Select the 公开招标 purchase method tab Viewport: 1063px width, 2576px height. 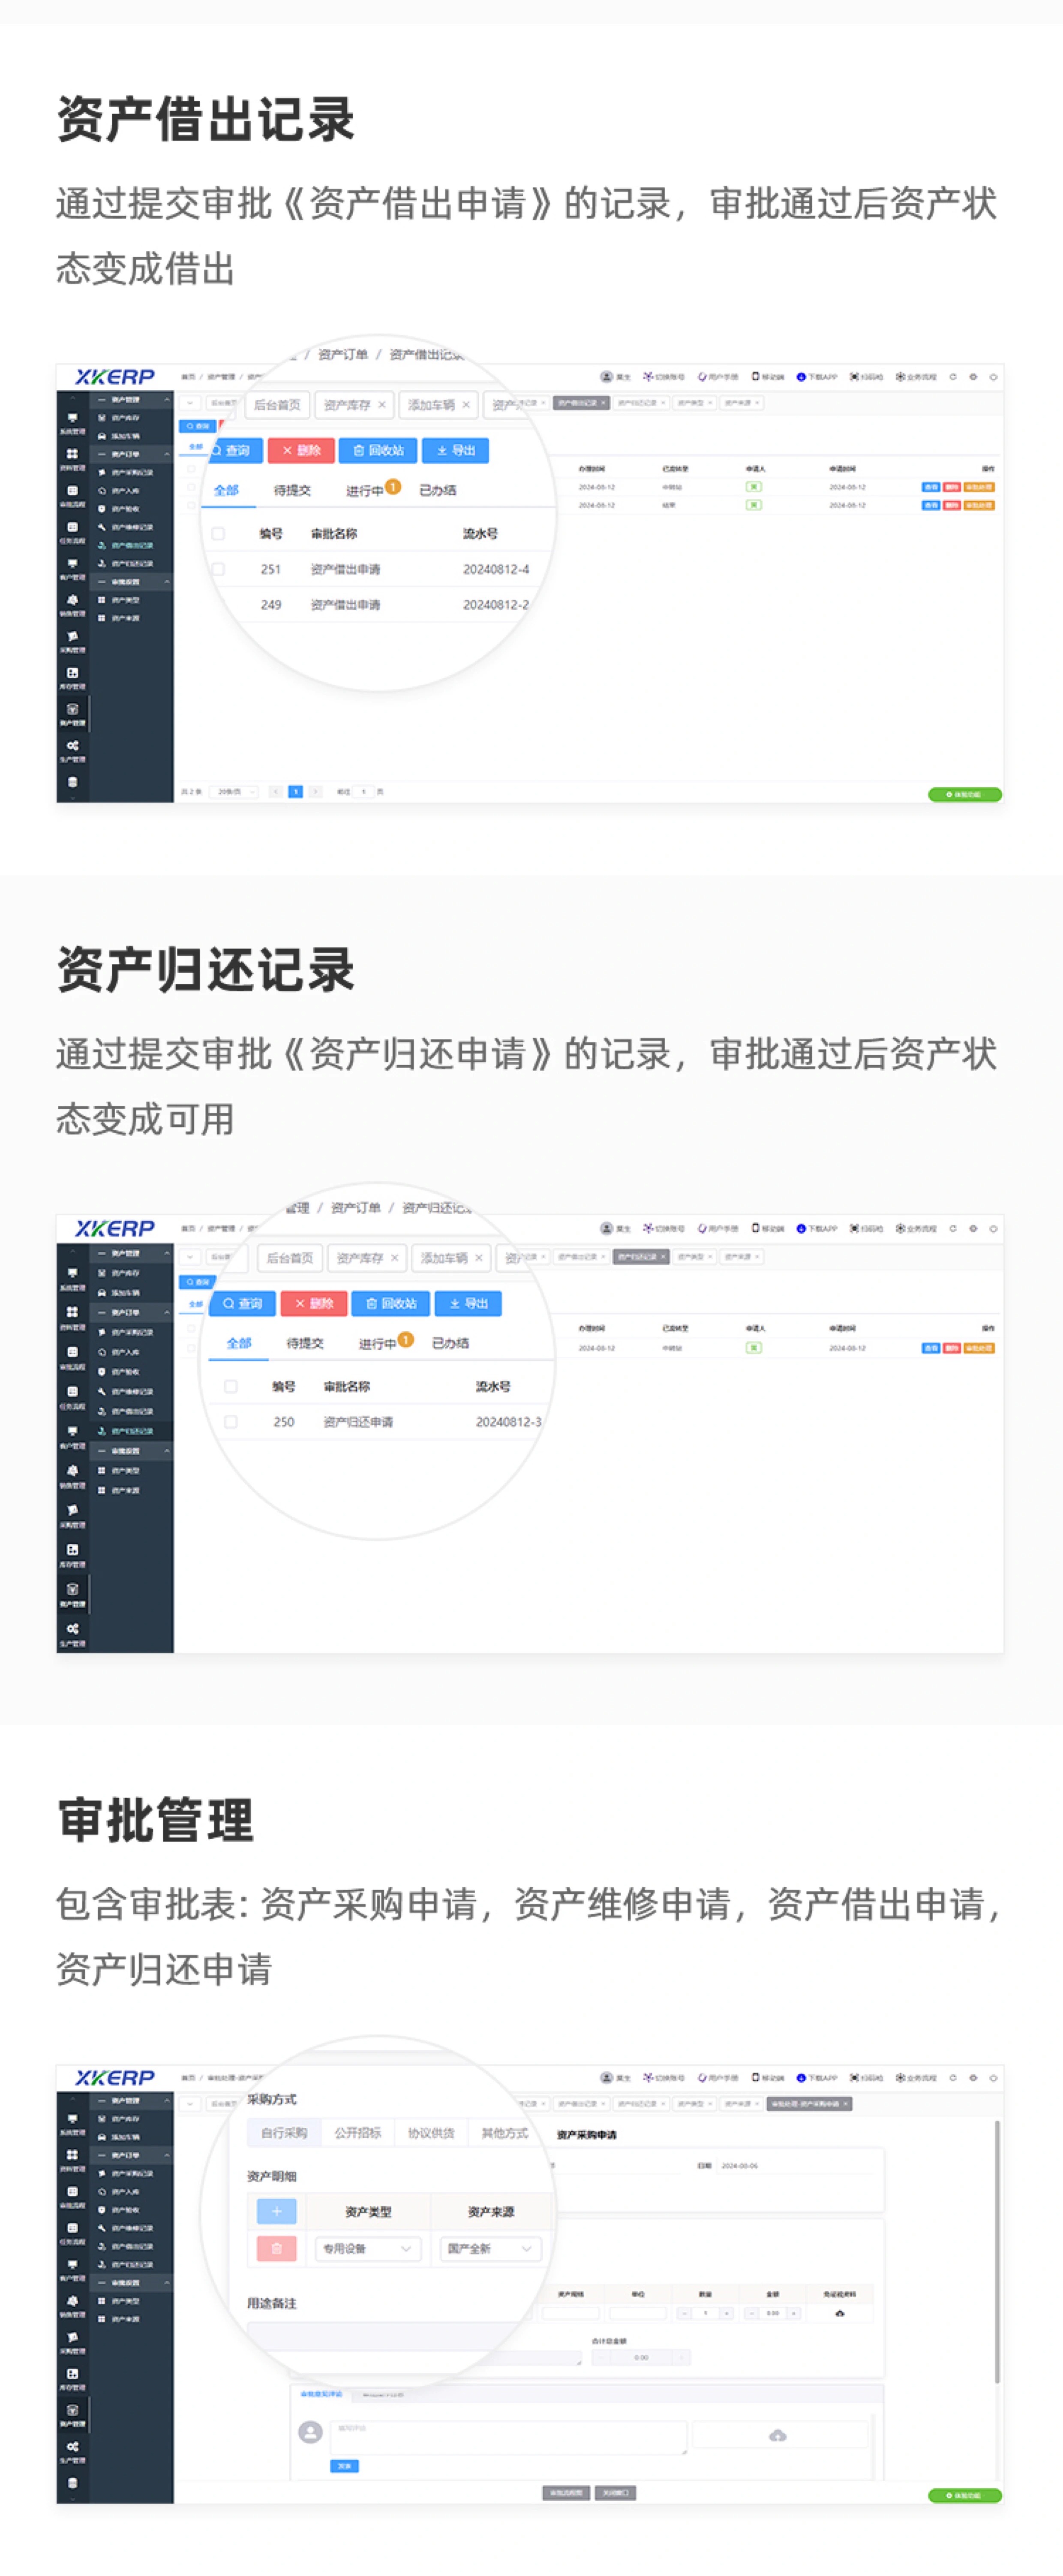(x=357, y=2133)
